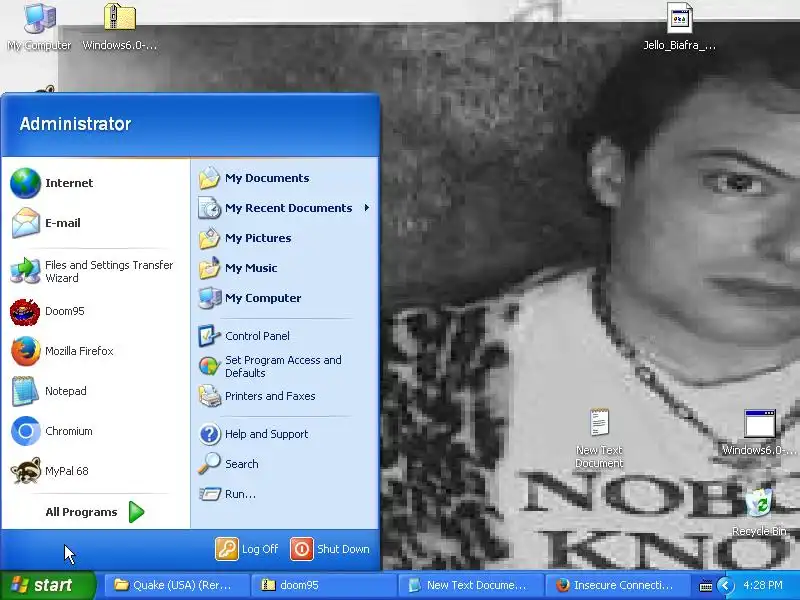The height and width of the screenshot is (600, 800).
Task: Open E-mail from the Start menu
Action: [x=96, y=223]
